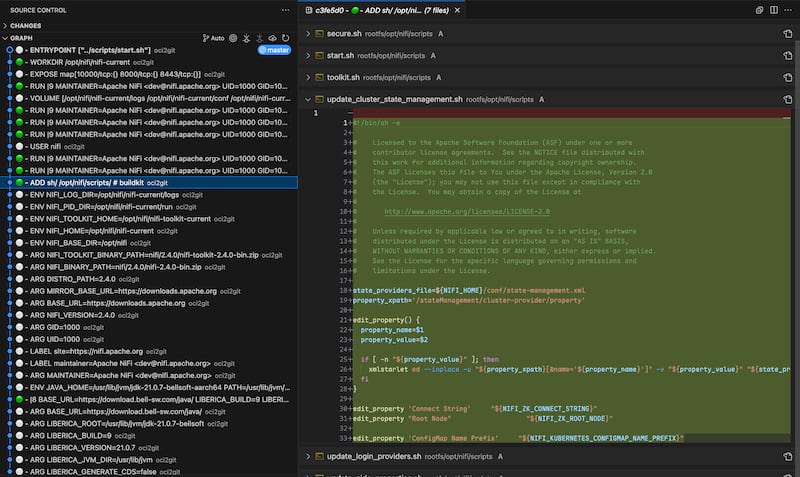Expand secure.sh file diff
The width and height of the screenshot is (800, 477).
[x=308, y=34]
